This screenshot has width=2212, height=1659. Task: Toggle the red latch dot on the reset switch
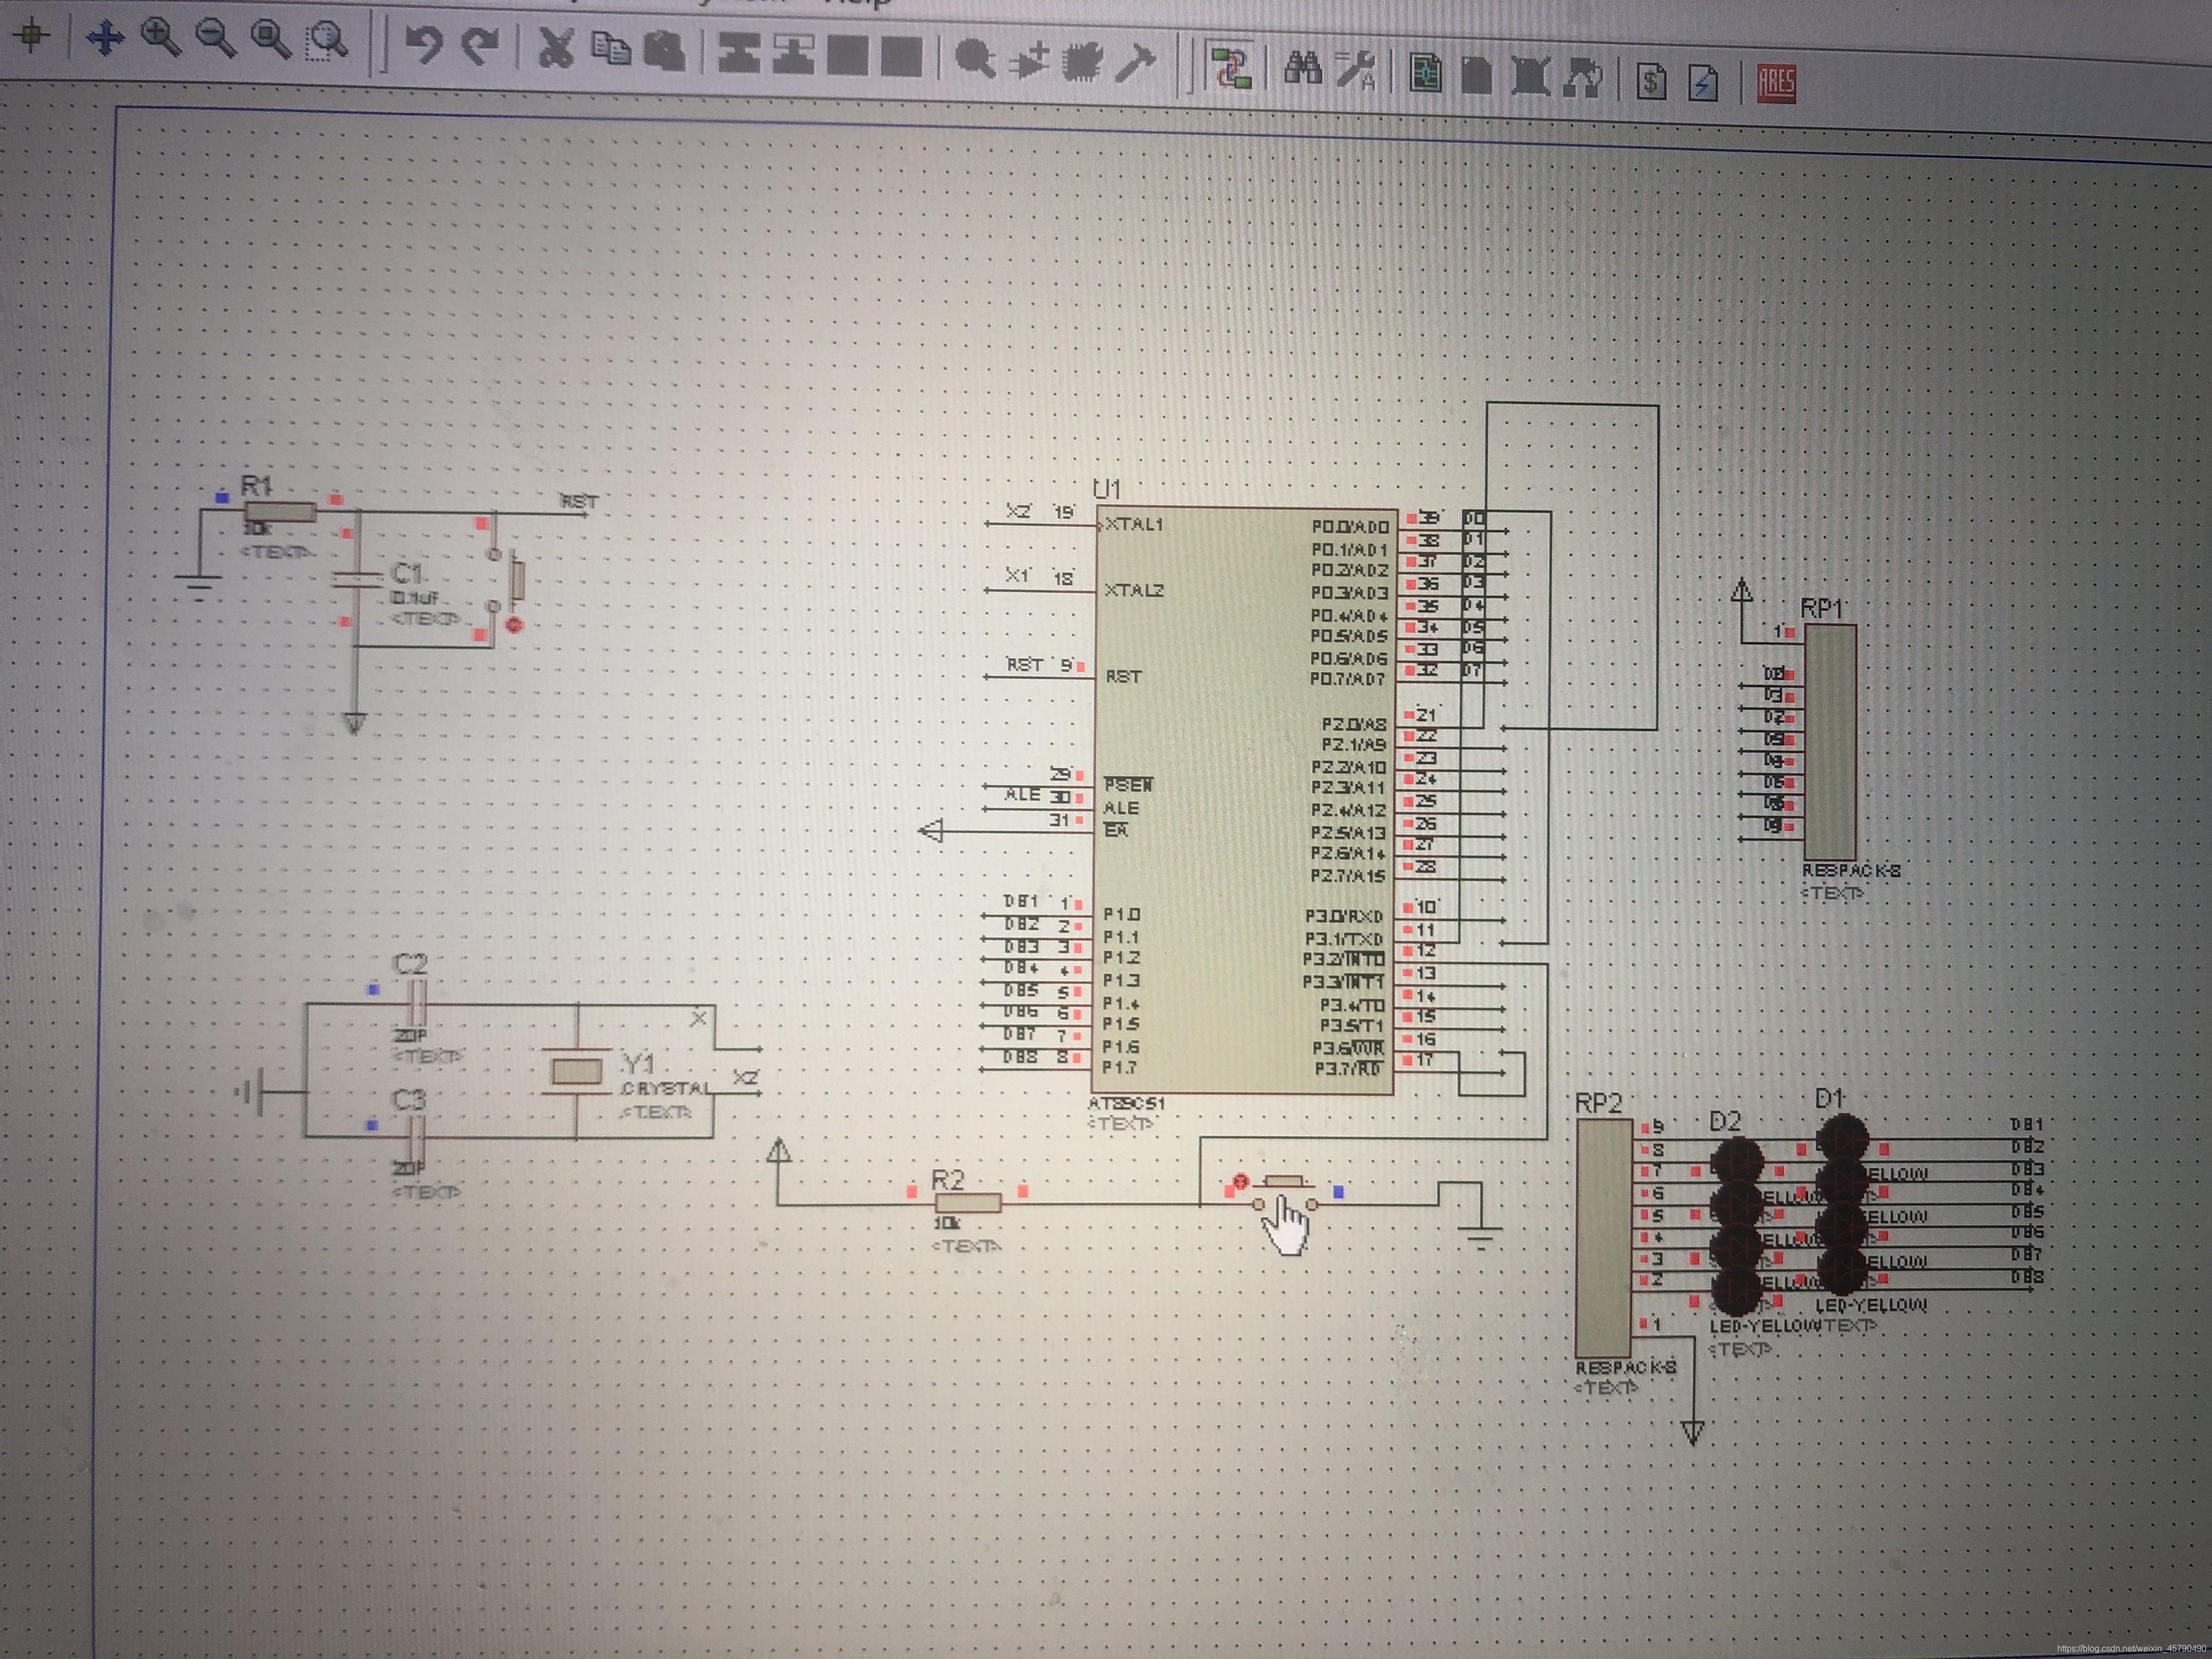tap(514, 625)
